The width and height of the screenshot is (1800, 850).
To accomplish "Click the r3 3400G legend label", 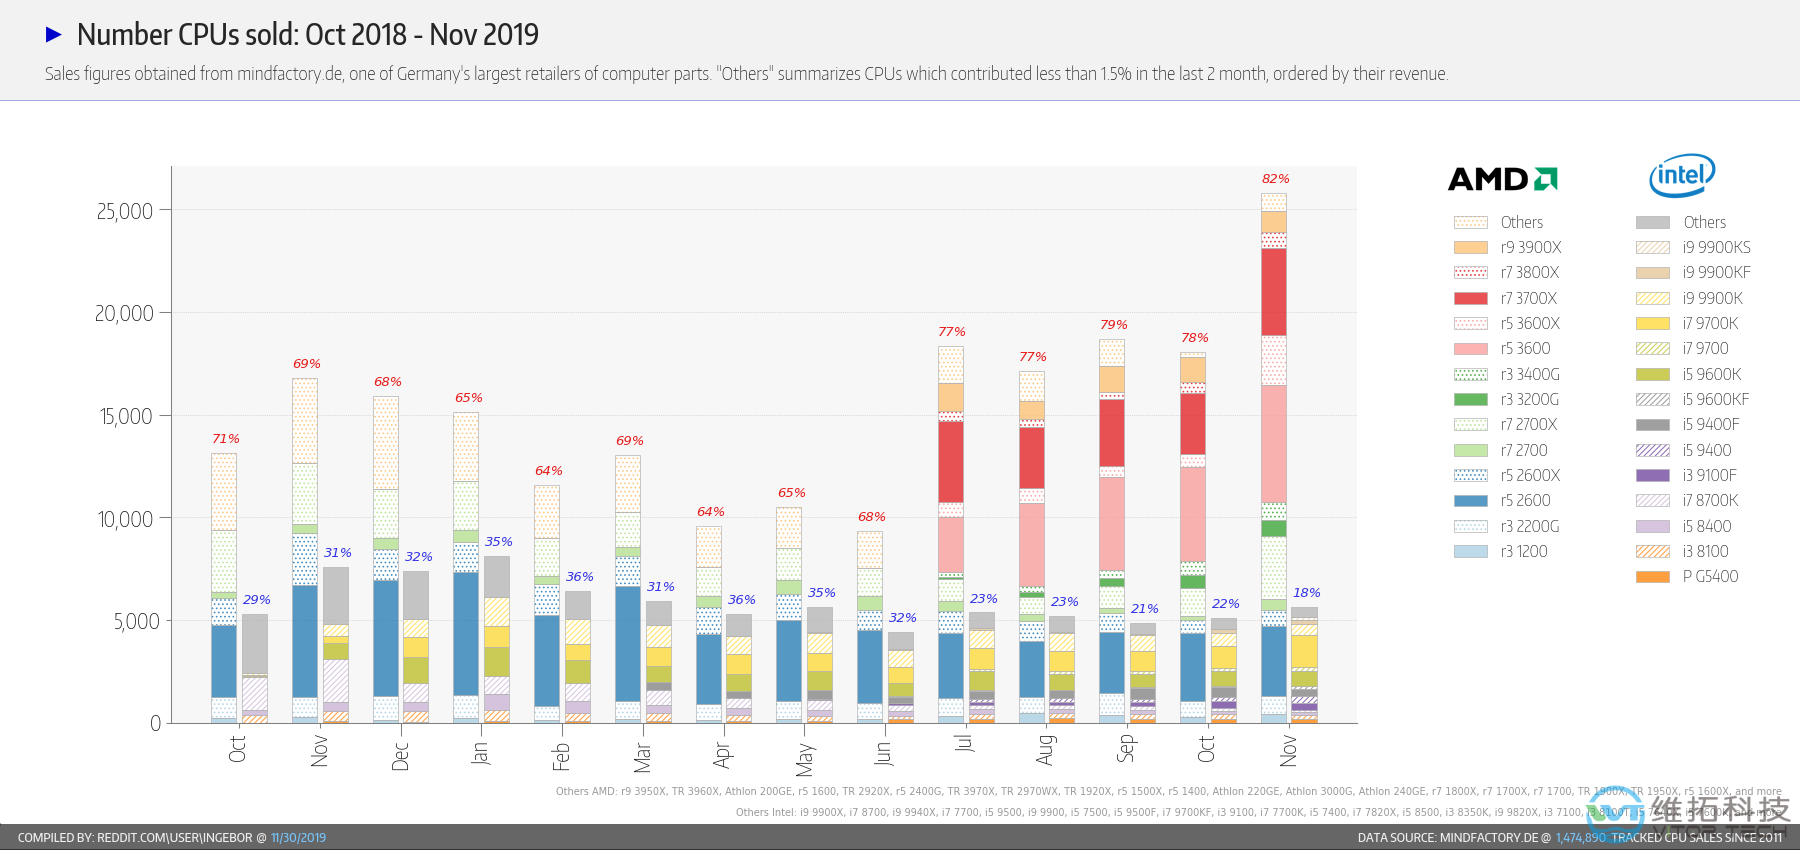I will click(1530, 374).
